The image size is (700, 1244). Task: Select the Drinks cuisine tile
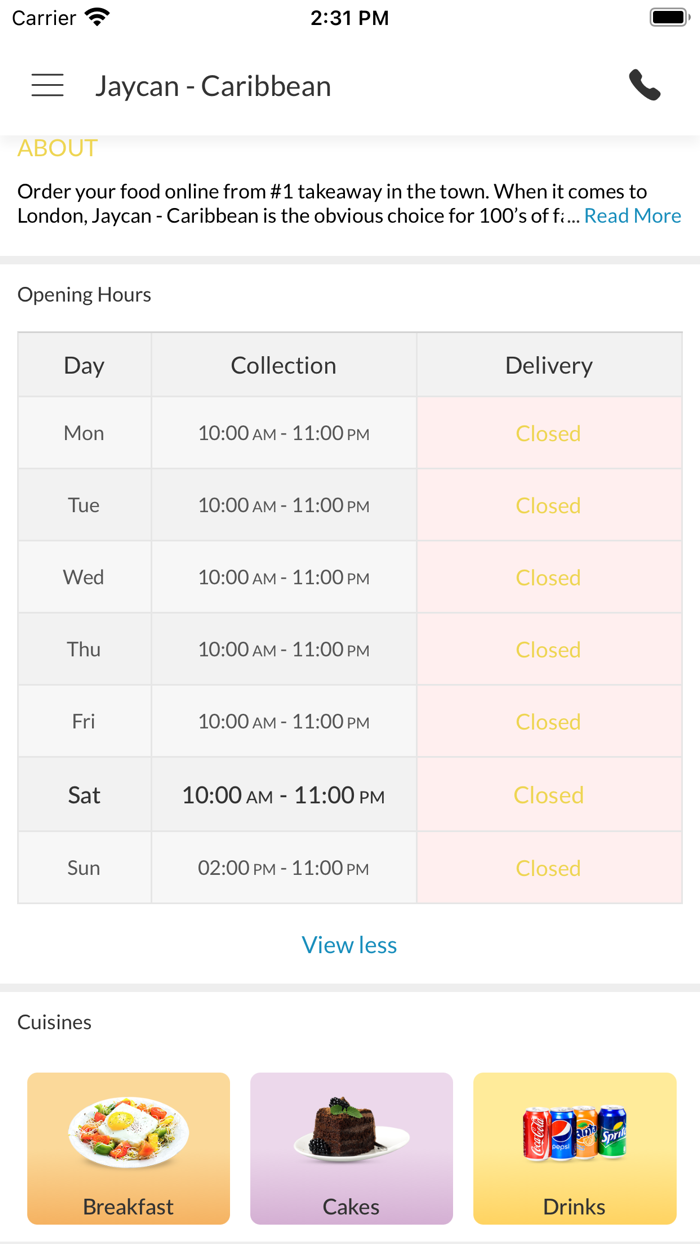point(574,1148)
